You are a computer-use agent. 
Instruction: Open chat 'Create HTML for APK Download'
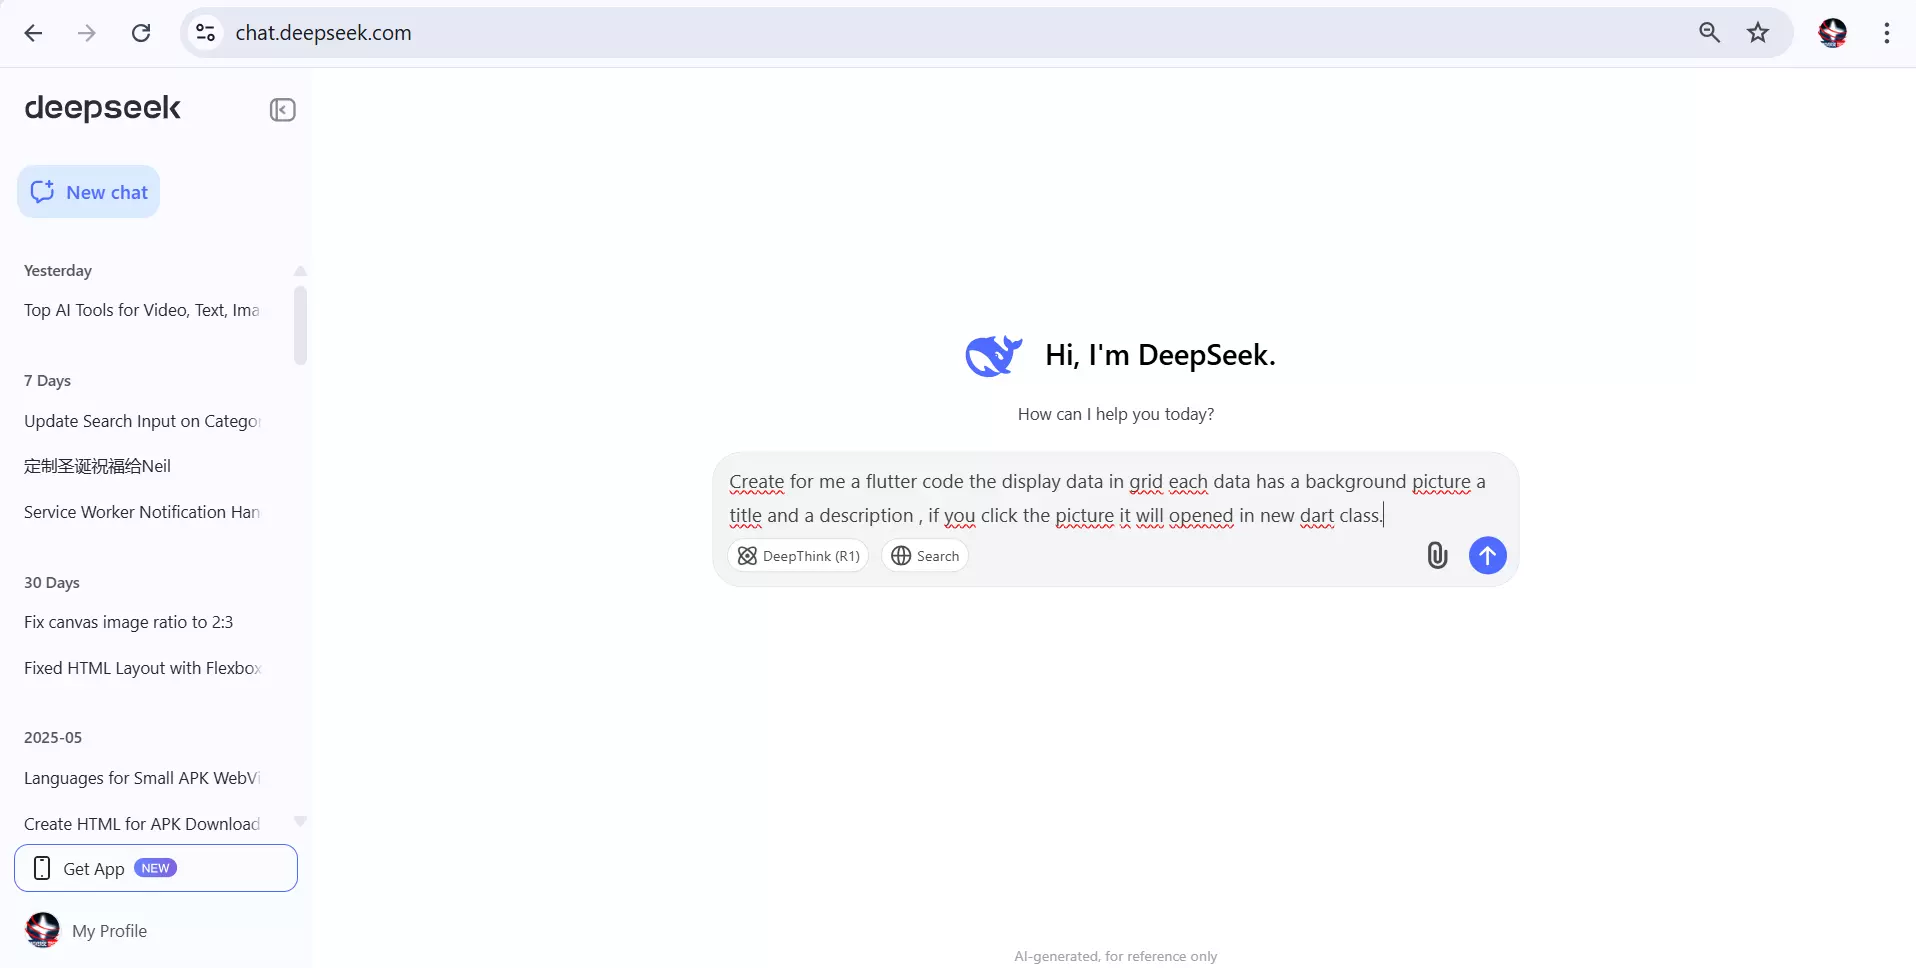click(142, 824)
